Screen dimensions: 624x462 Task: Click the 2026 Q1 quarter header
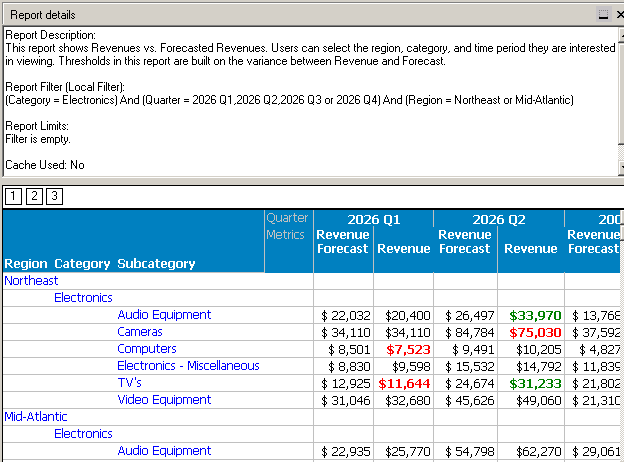coord(373,219)
